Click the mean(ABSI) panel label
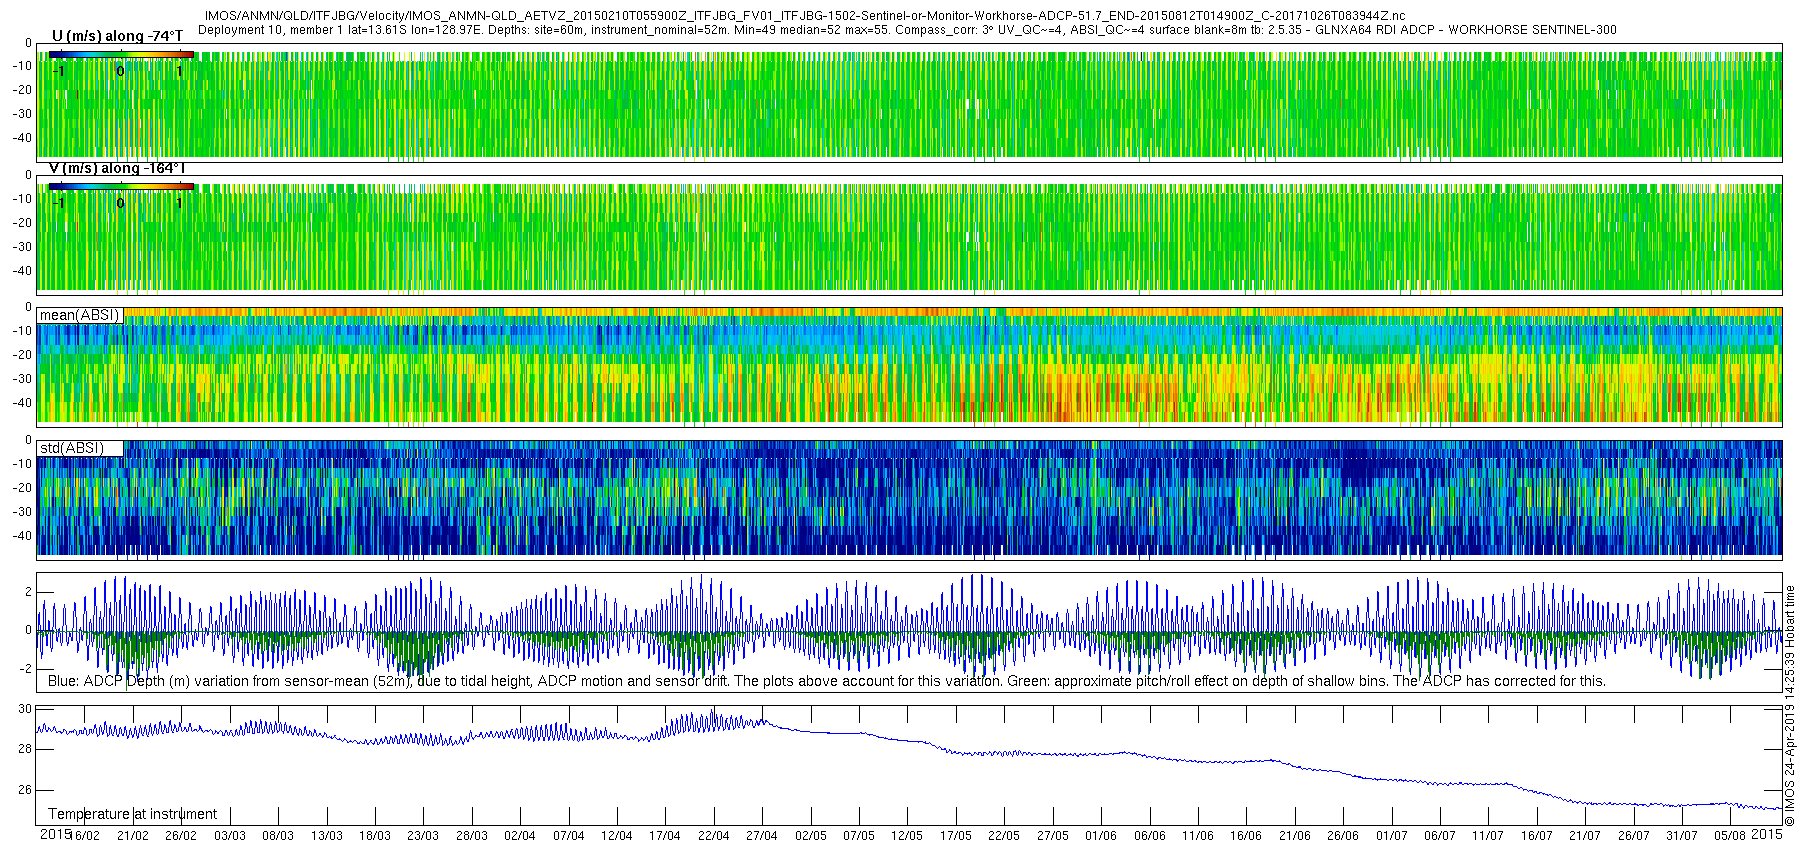This screenshot has height=850, width=1800. click(79, 315)
